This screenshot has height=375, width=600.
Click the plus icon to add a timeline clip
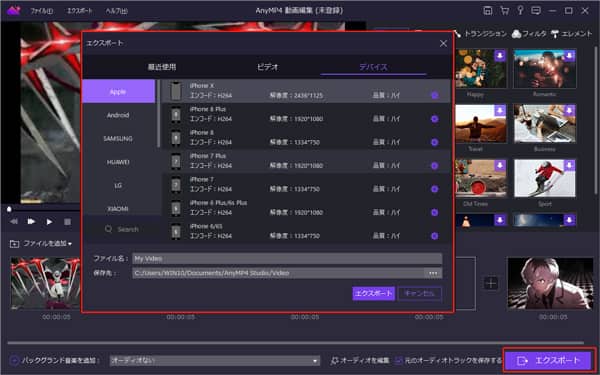click(x=491, y=284)
